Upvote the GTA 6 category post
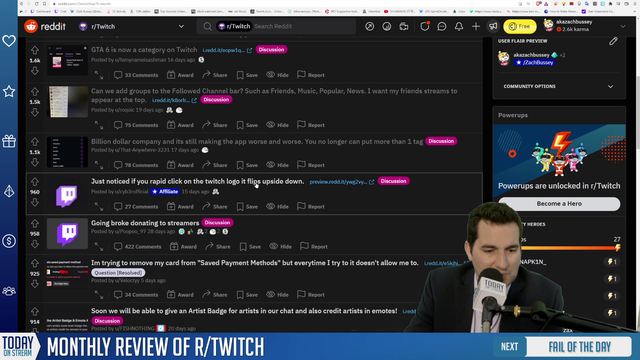This screenshot has width=640, height=360. pos(35,50)
